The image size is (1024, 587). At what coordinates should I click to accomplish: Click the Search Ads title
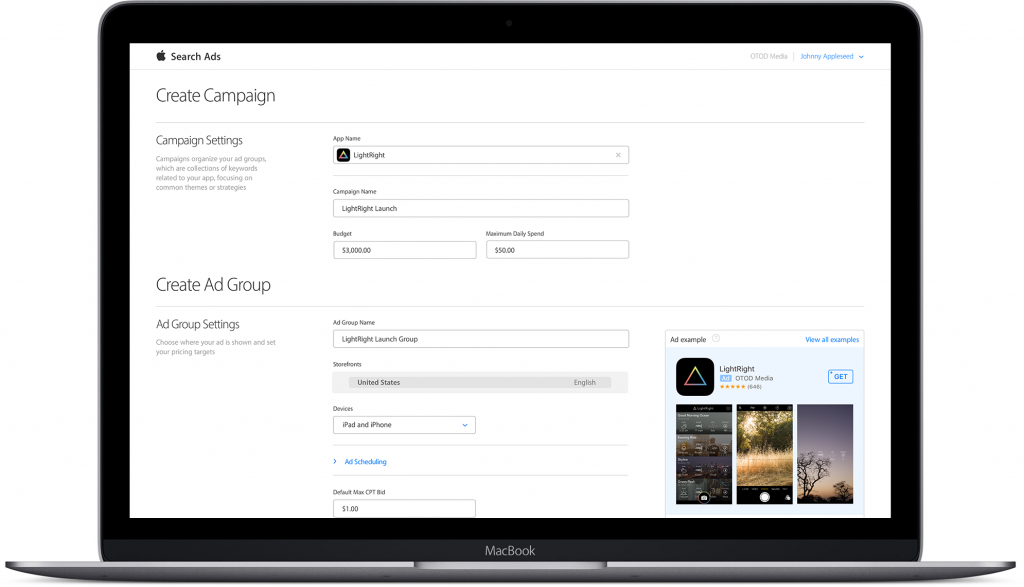(195, 56)
